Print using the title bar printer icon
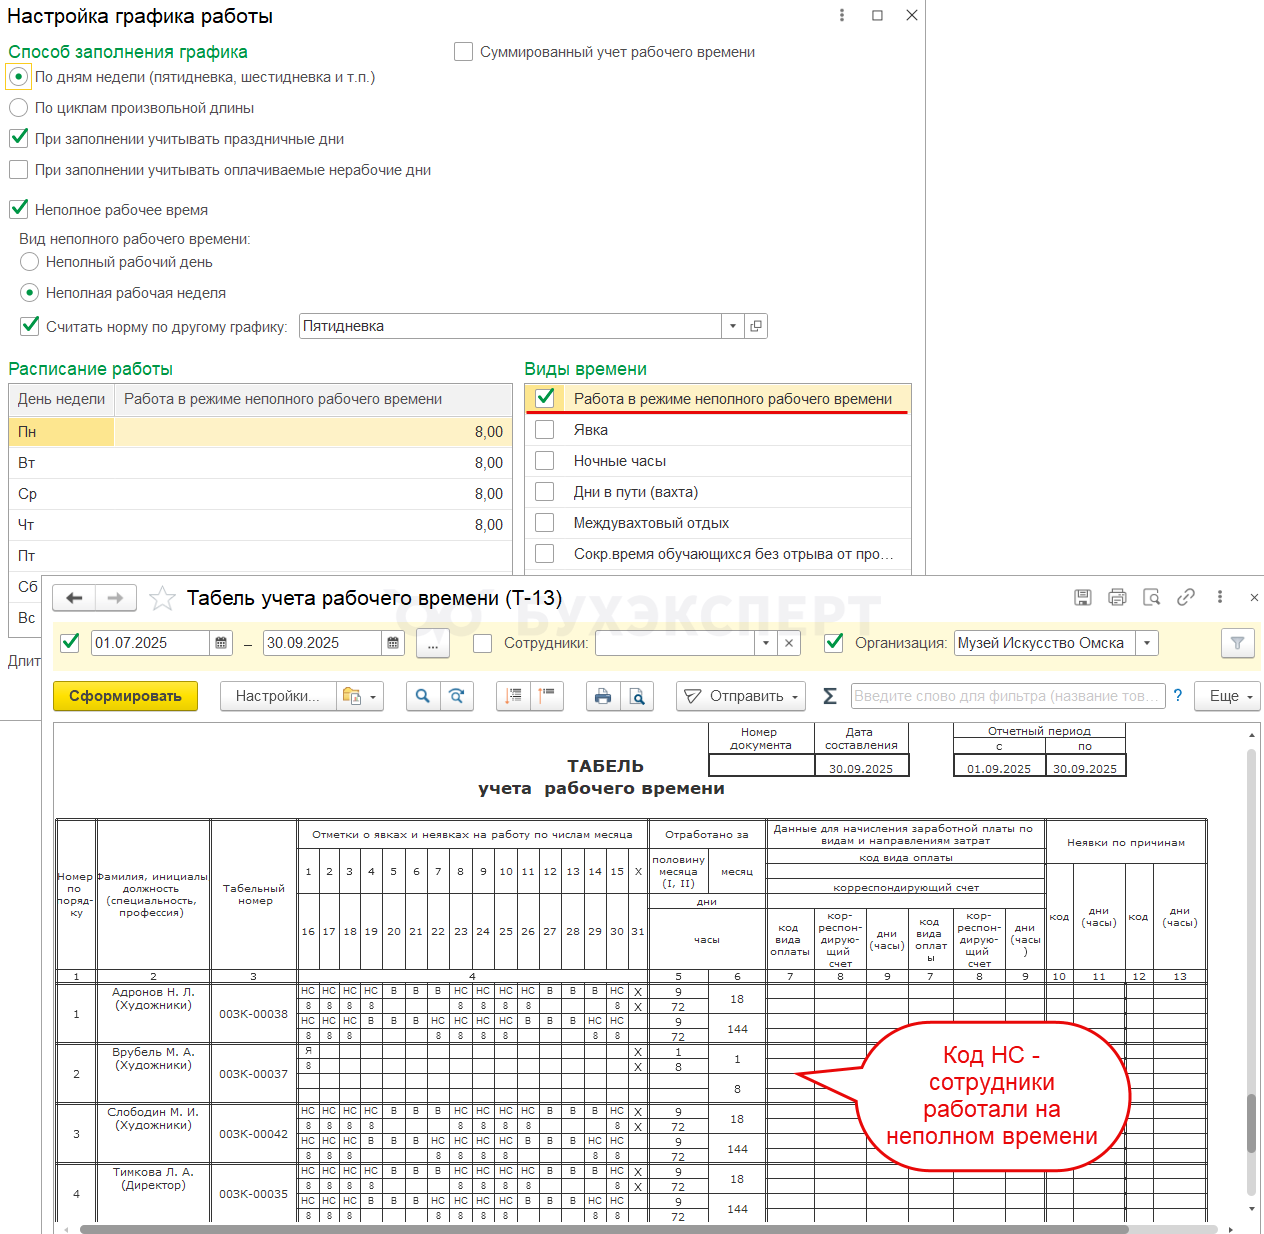Viewport: 1264px width, 1234px height. point(1117,597)
